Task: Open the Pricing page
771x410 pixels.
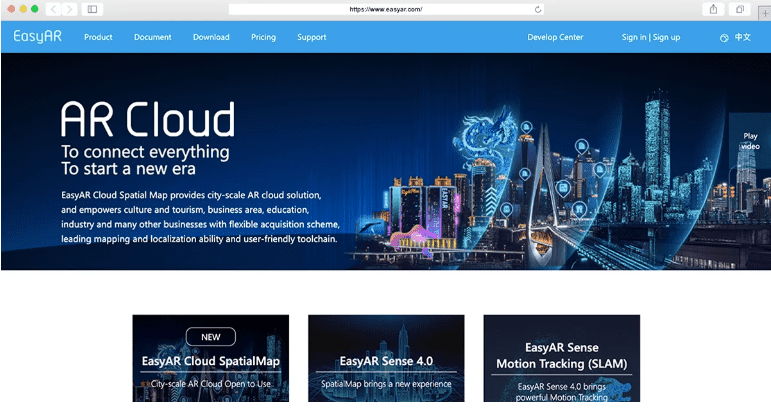Action: click(263, 37)
